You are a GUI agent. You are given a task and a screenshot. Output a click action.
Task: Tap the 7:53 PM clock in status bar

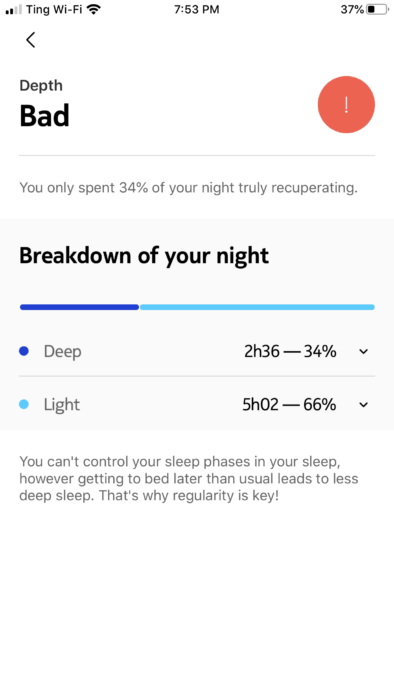coord(197,9)
